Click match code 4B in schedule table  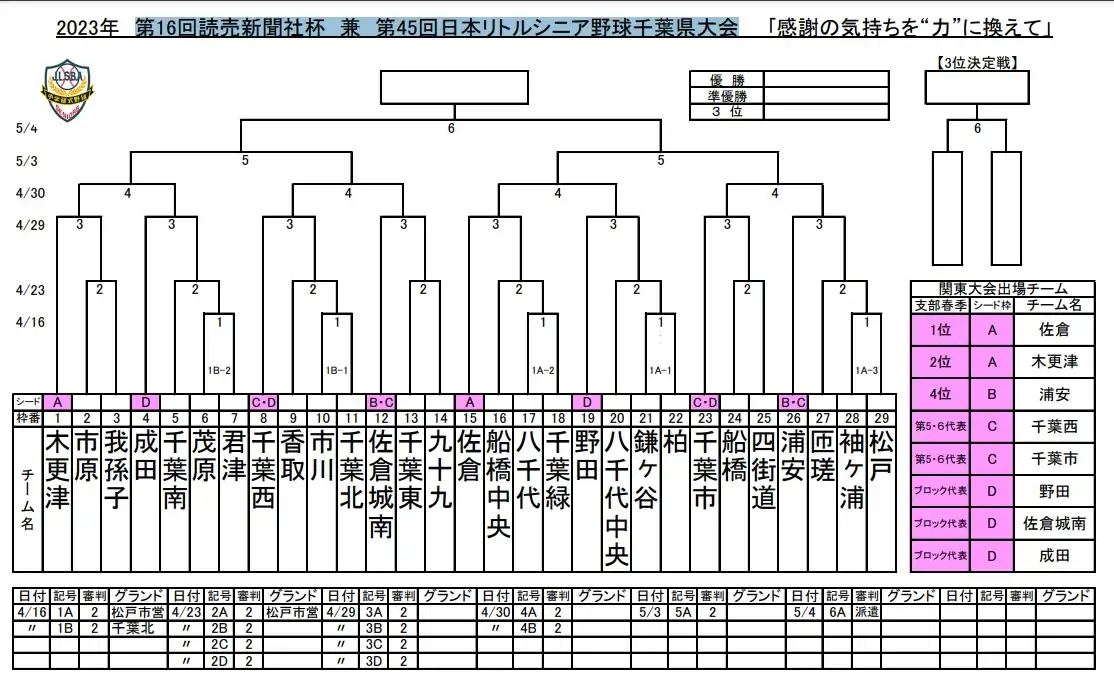pyautogui.click(x=528, y=629)
